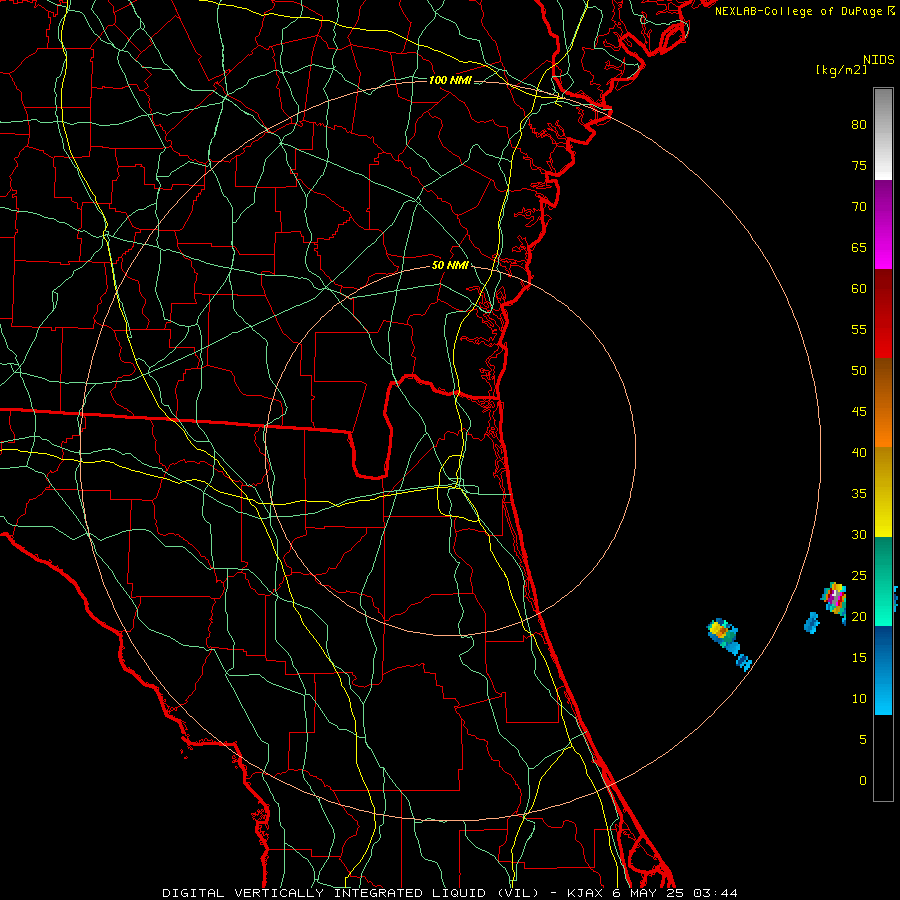Click the 65 value on the scale

point(859,247)
